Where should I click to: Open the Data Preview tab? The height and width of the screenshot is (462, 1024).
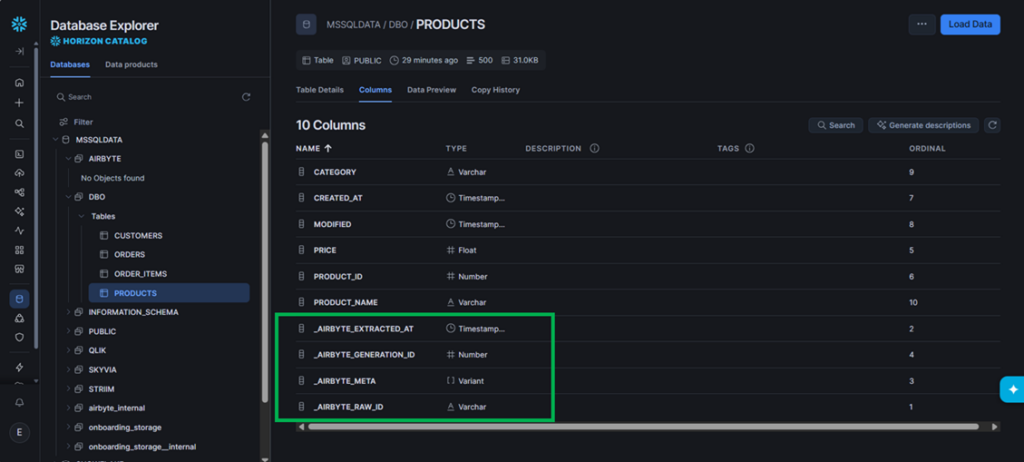point(432,90)
